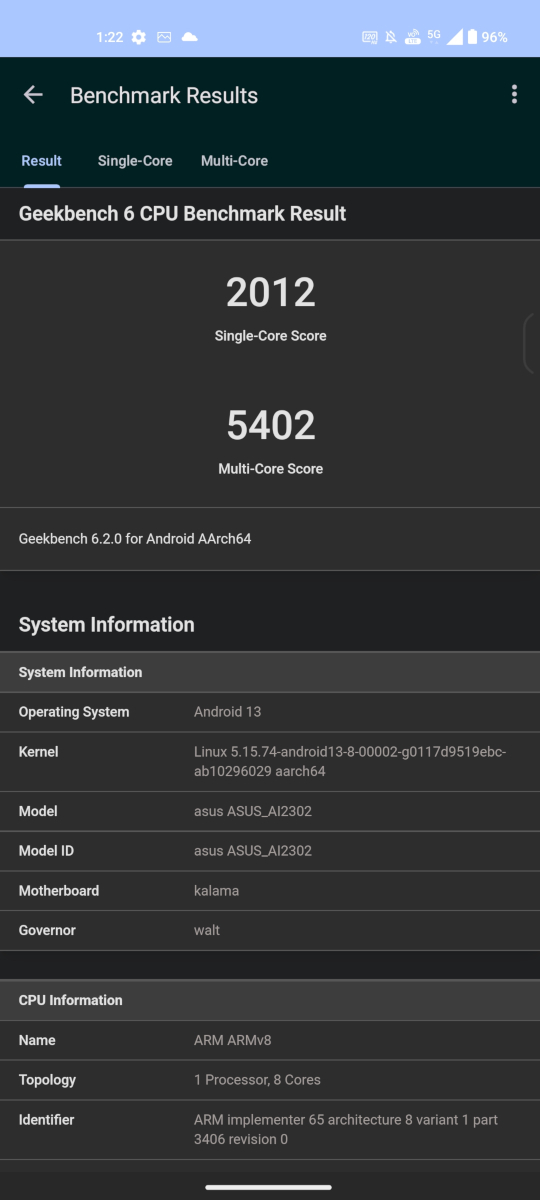This screenshot has height=1200, width=540.
Task: Tap the bottom navigation gesture bar
Action: (x=269, y=1187)
